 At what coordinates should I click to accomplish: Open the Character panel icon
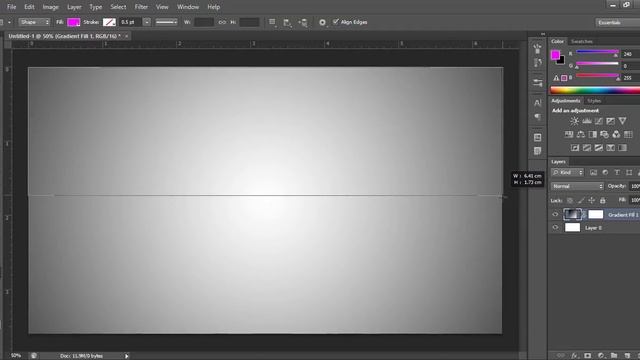point(538,103)
